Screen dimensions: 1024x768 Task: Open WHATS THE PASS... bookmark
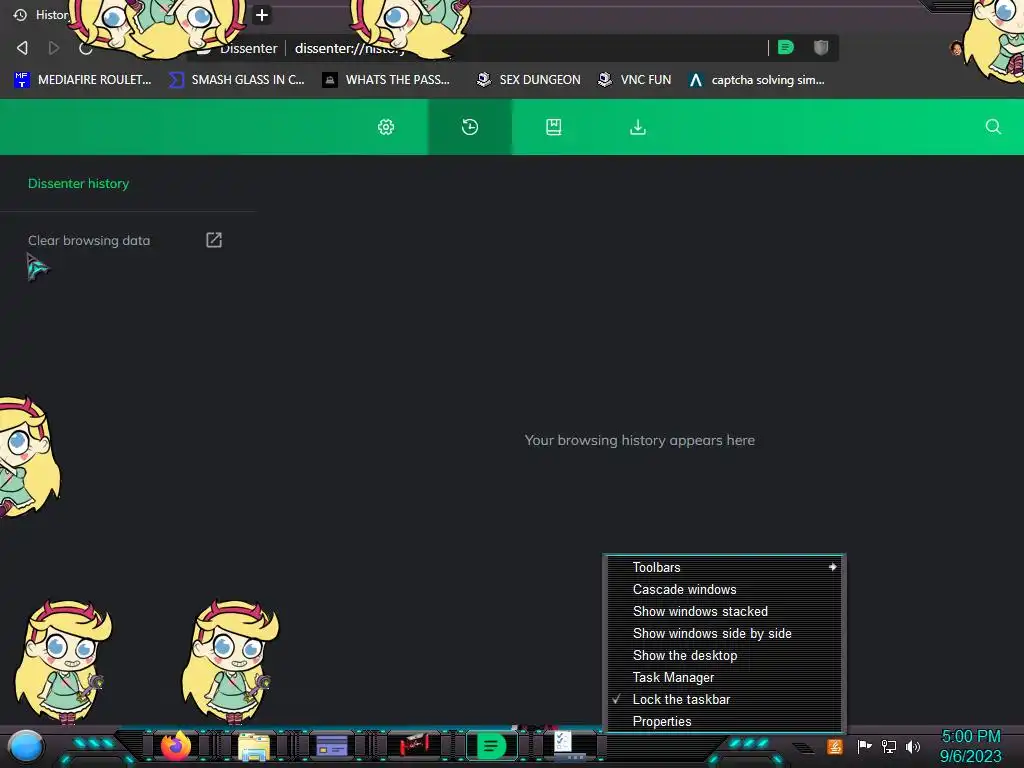(x=387, y=80)
